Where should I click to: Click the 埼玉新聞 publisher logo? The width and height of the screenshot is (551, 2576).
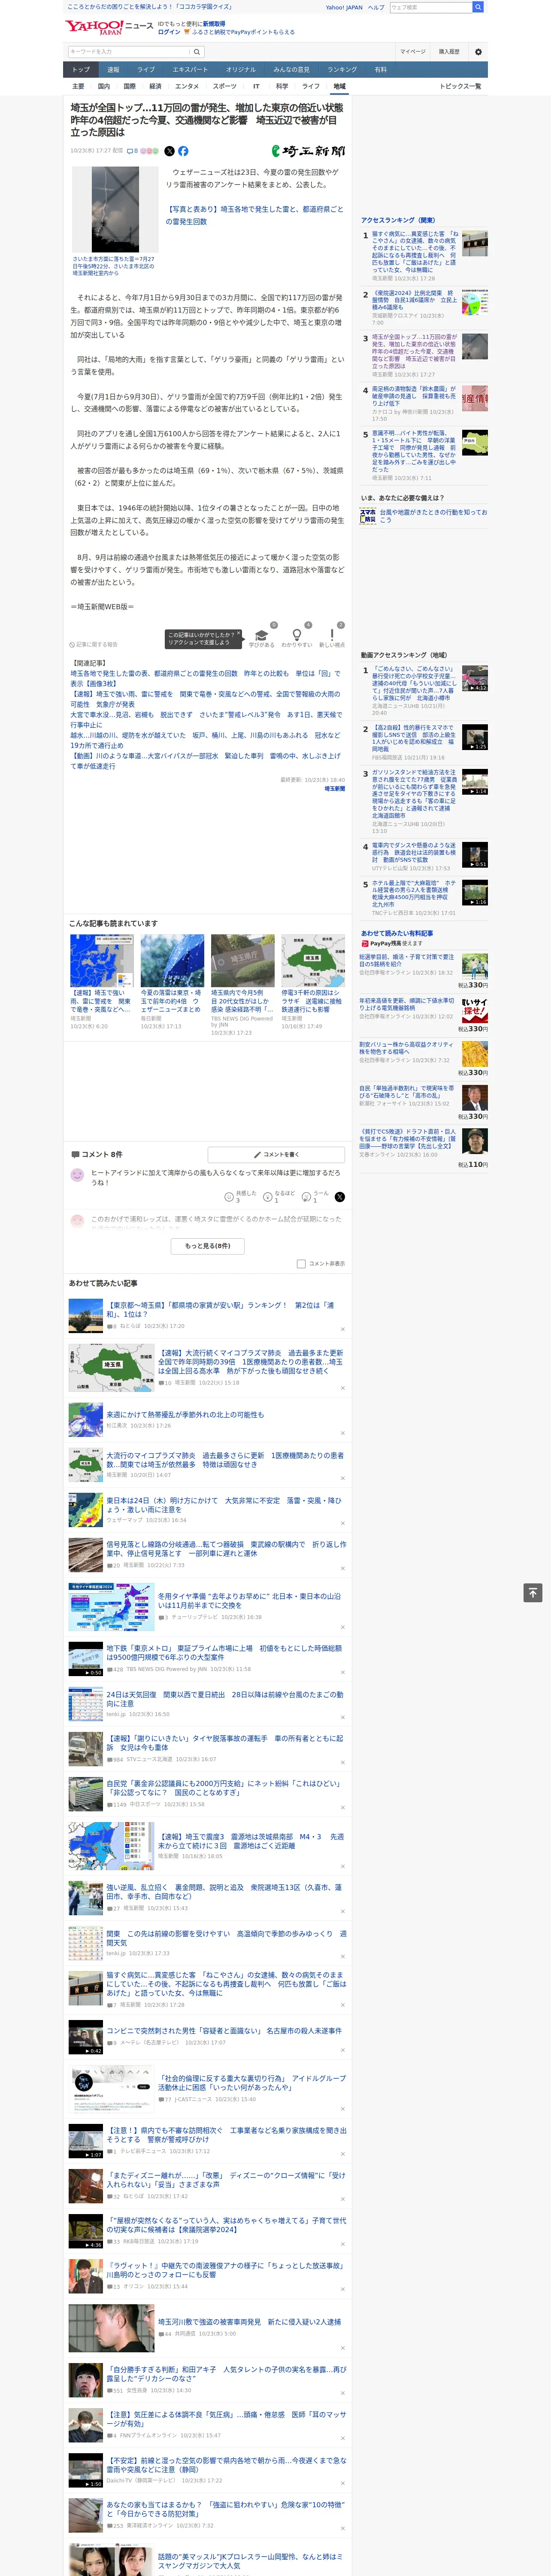[x=308, y=151]
